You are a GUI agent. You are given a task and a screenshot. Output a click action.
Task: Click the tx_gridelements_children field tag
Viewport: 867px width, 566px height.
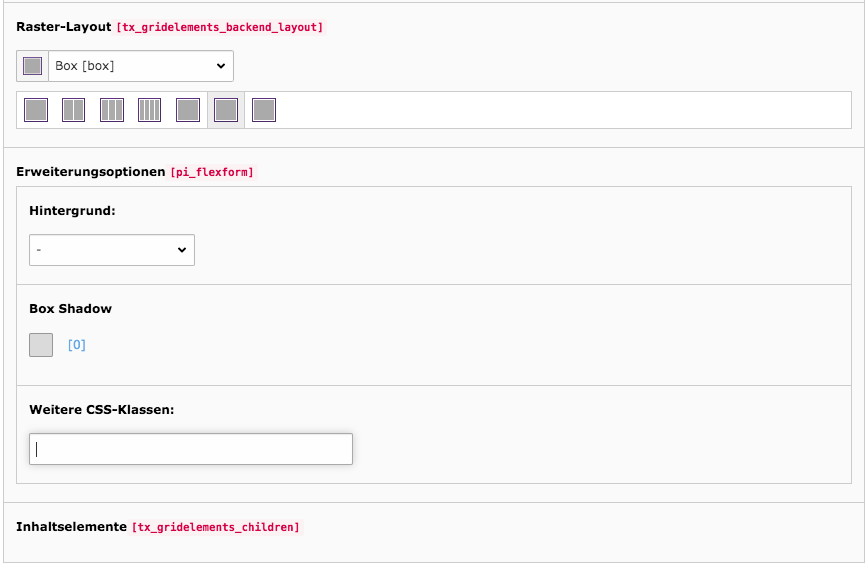coord(216,527)
